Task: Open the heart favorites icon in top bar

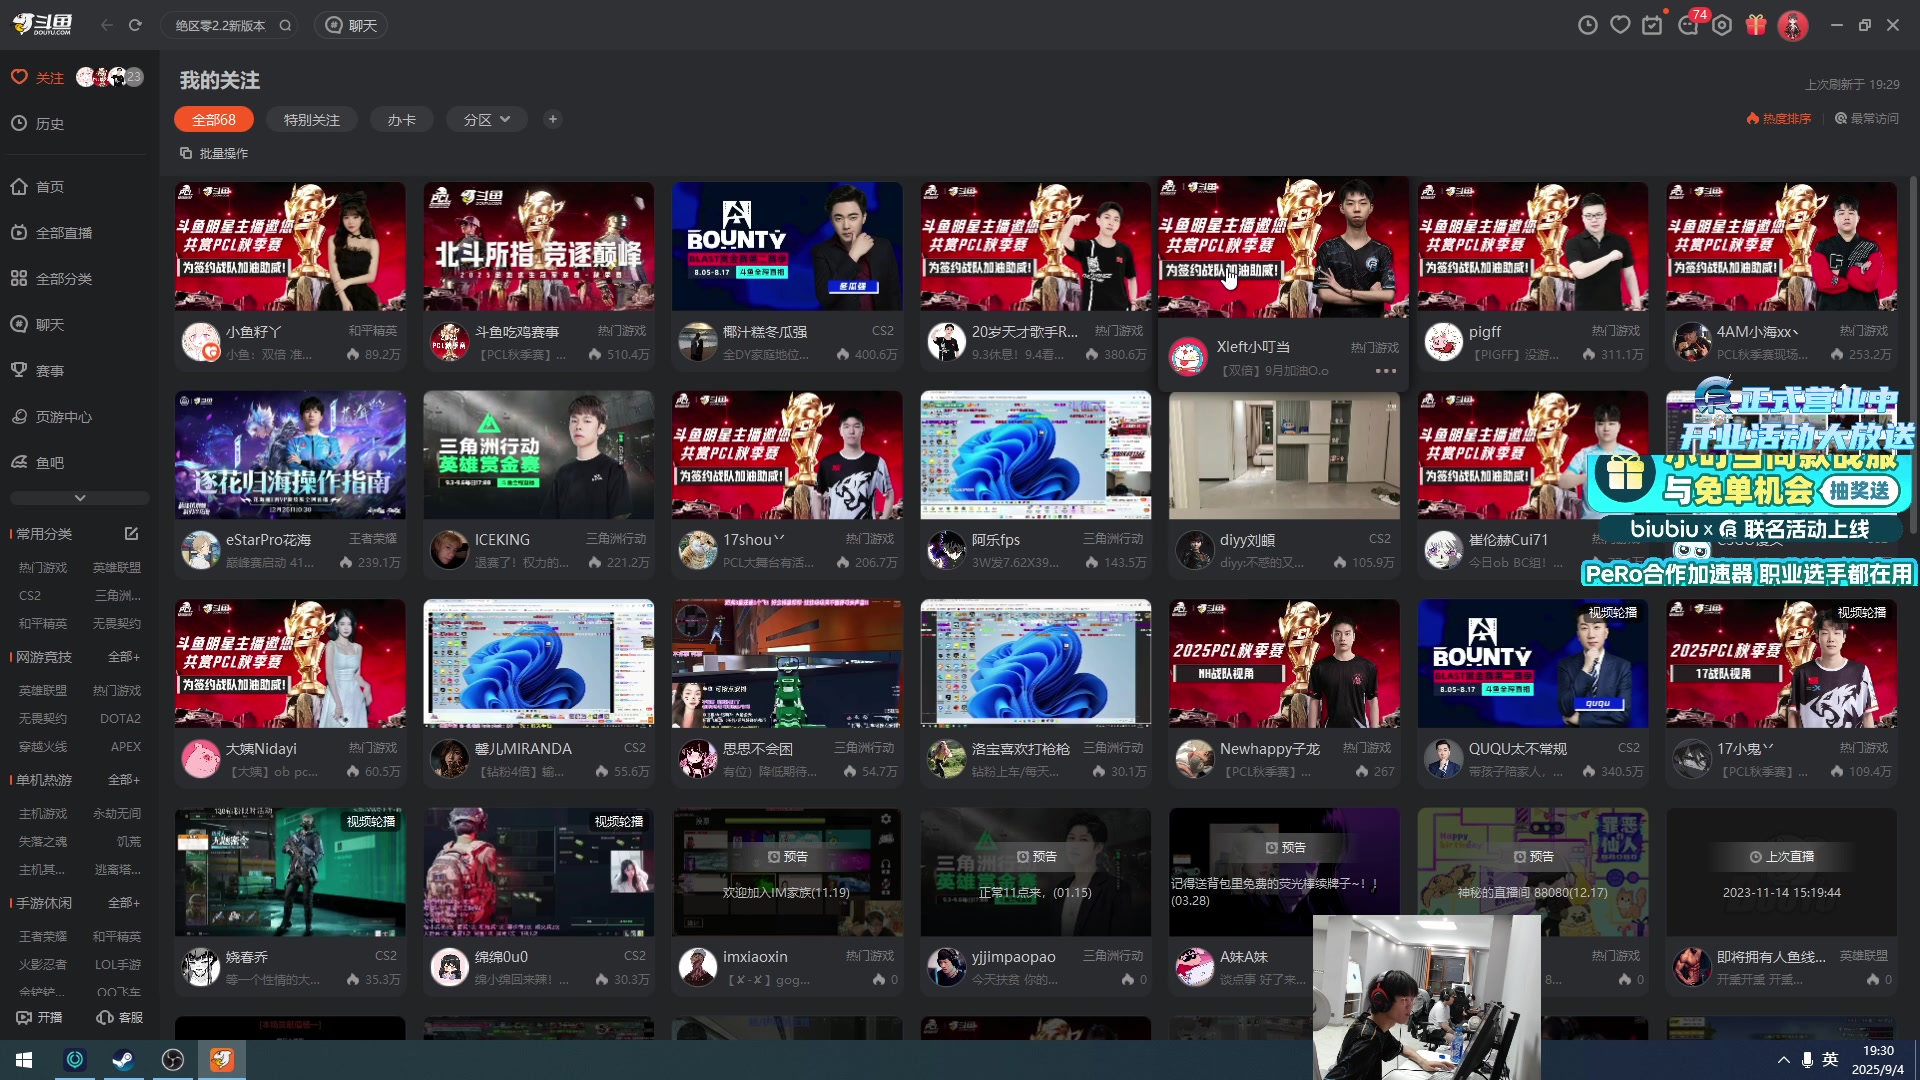Action: point(1620,25)
